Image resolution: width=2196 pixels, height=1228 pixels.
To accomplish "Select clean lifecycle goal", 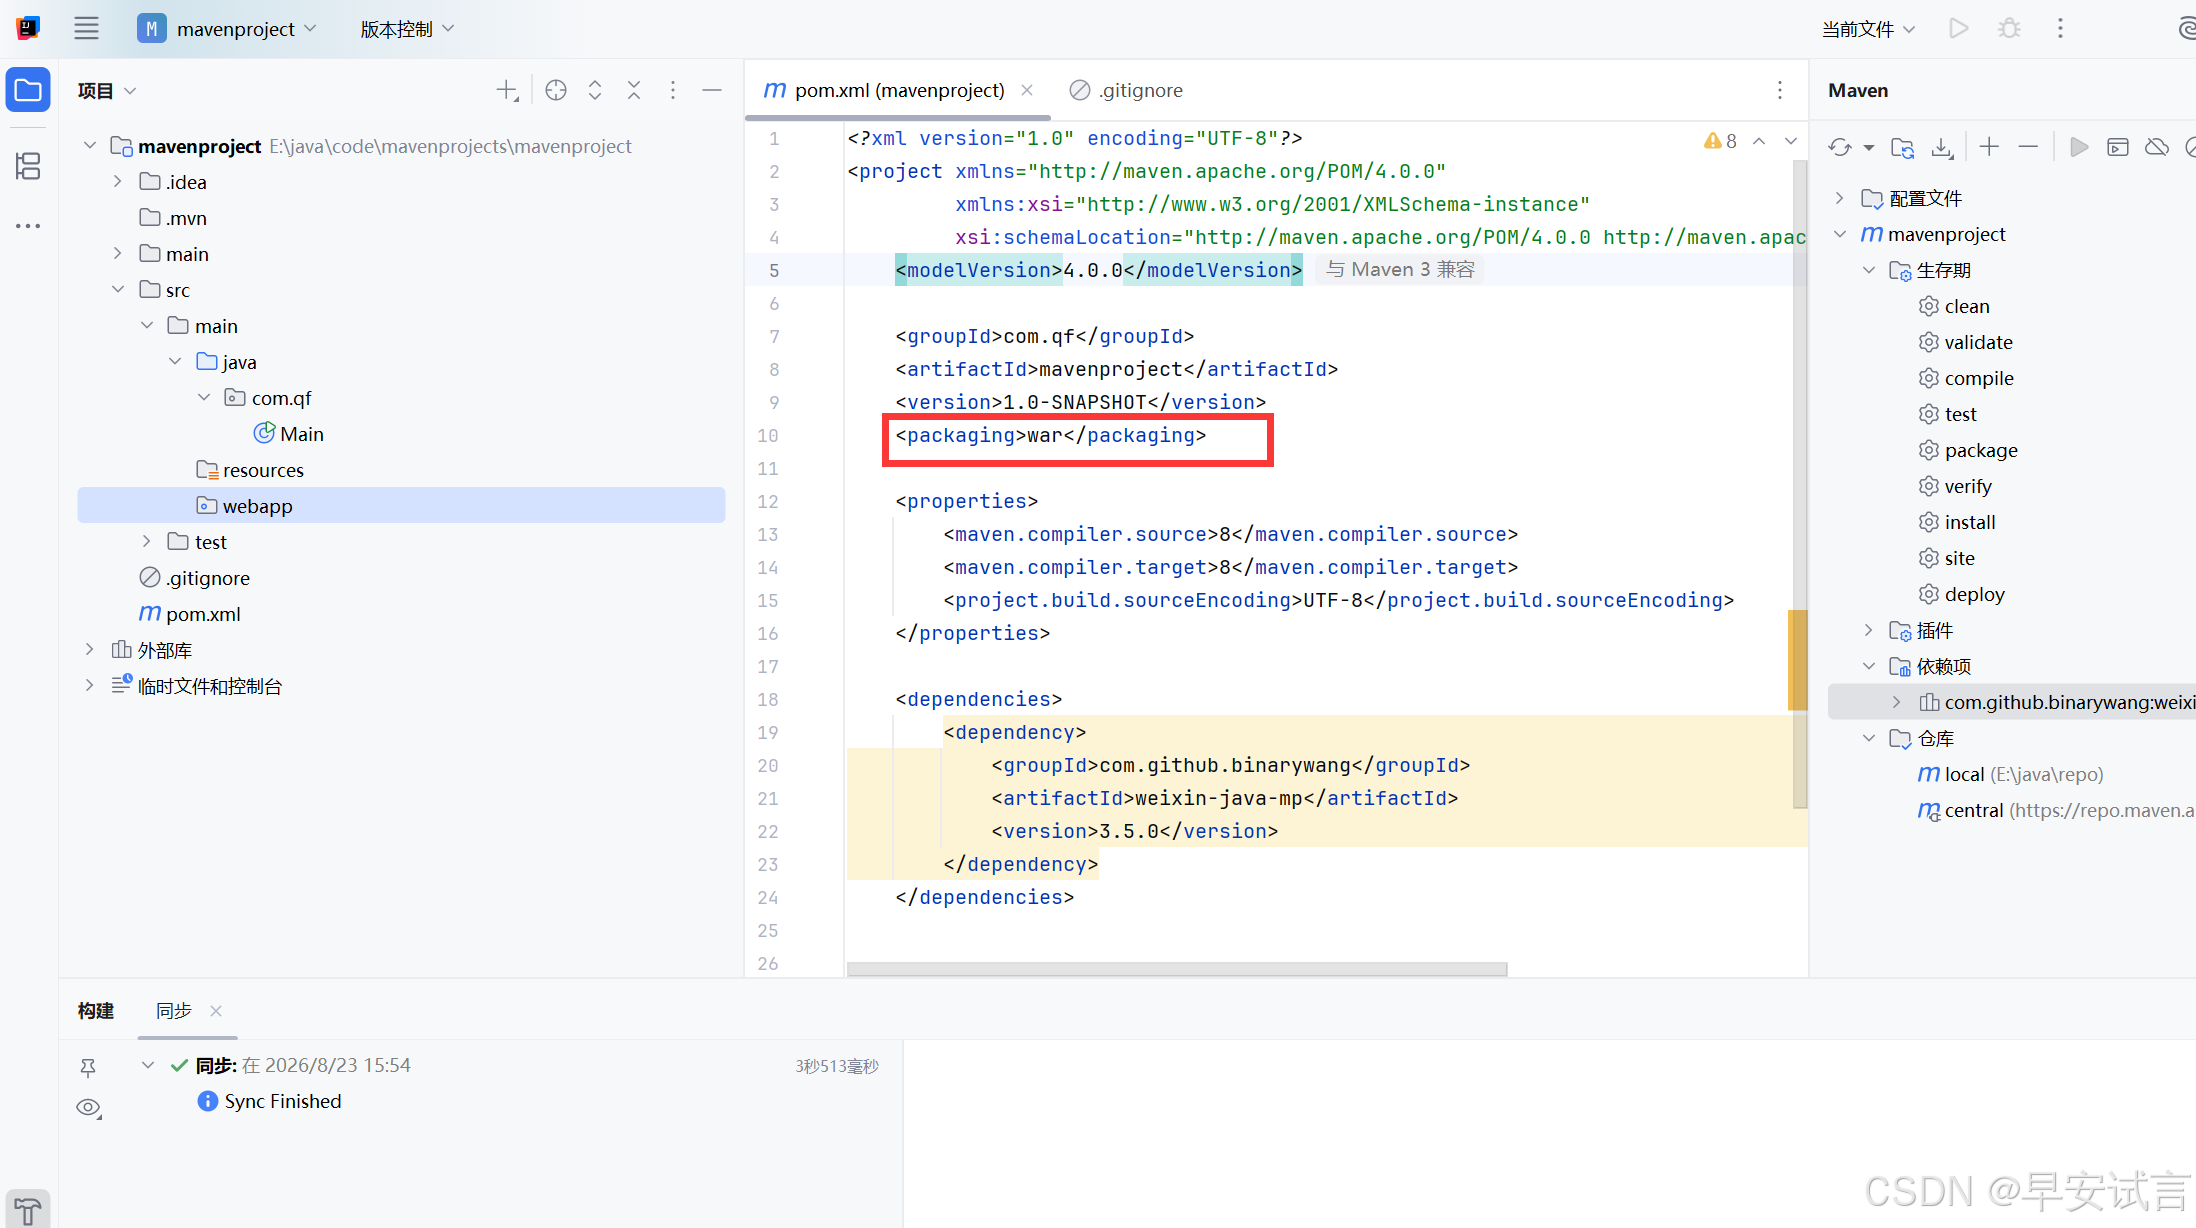I will coord(1954,306).
